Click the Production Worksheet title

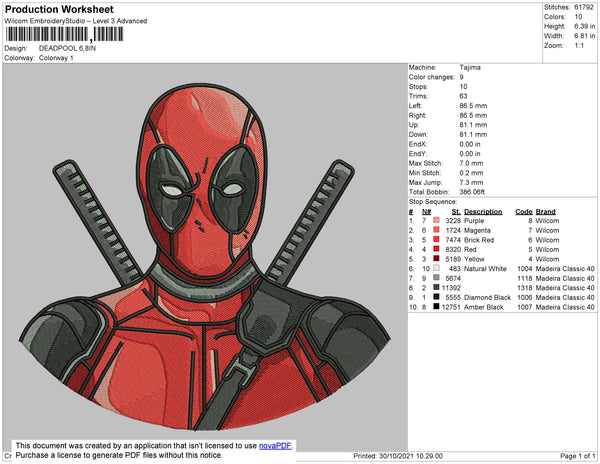[x=59, y=9]
